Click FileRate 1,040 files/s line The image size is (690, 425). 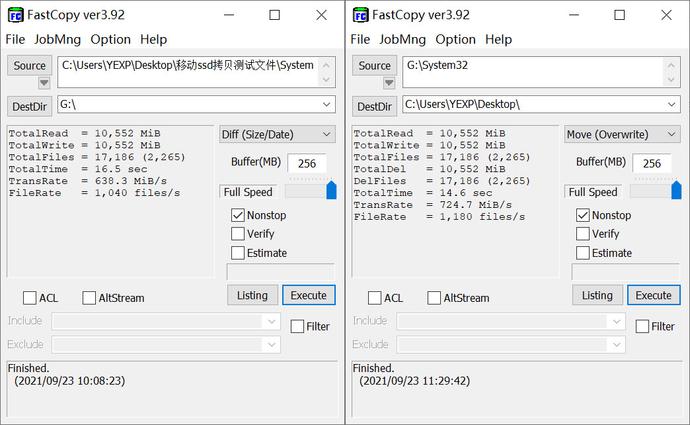[x=94, y=193]
